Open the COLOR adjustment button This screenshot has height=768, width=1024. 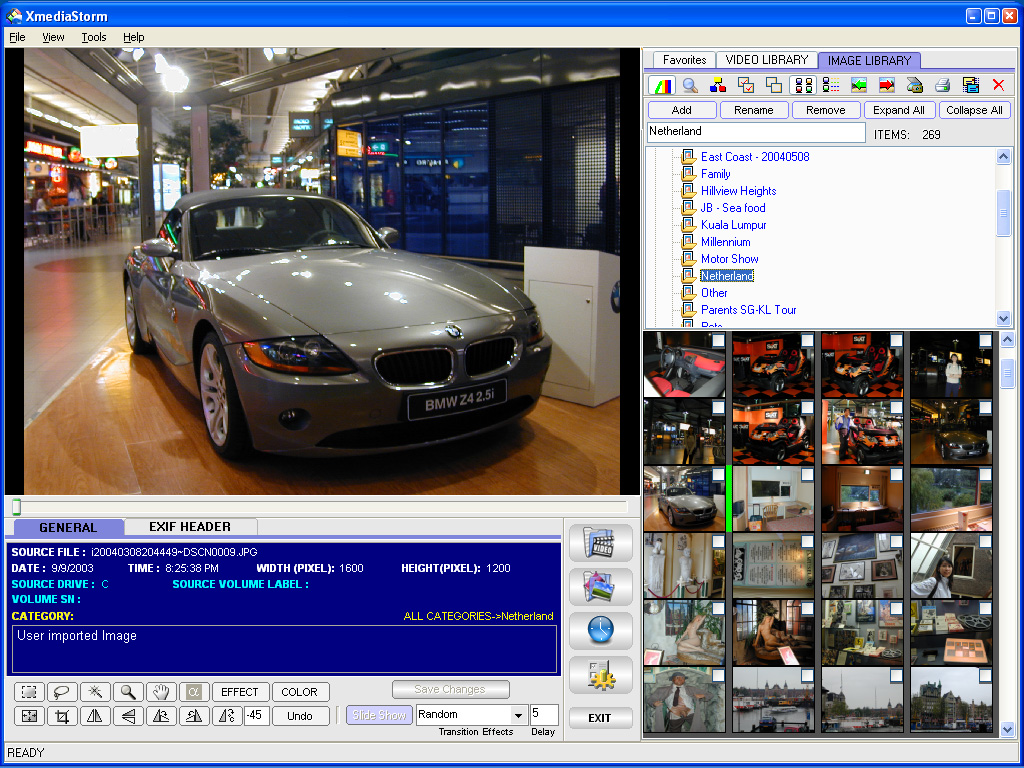[300, 692]
